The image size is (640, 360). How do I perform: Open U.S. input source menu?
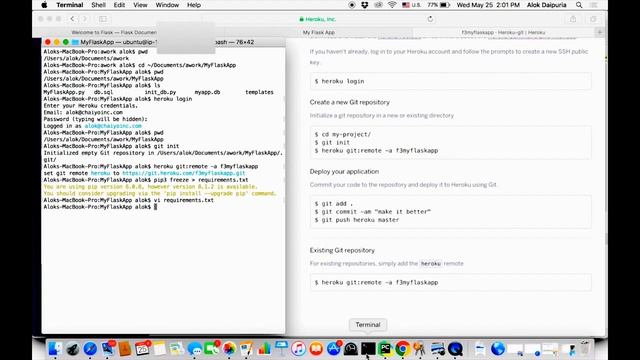(x=411, y=5)
